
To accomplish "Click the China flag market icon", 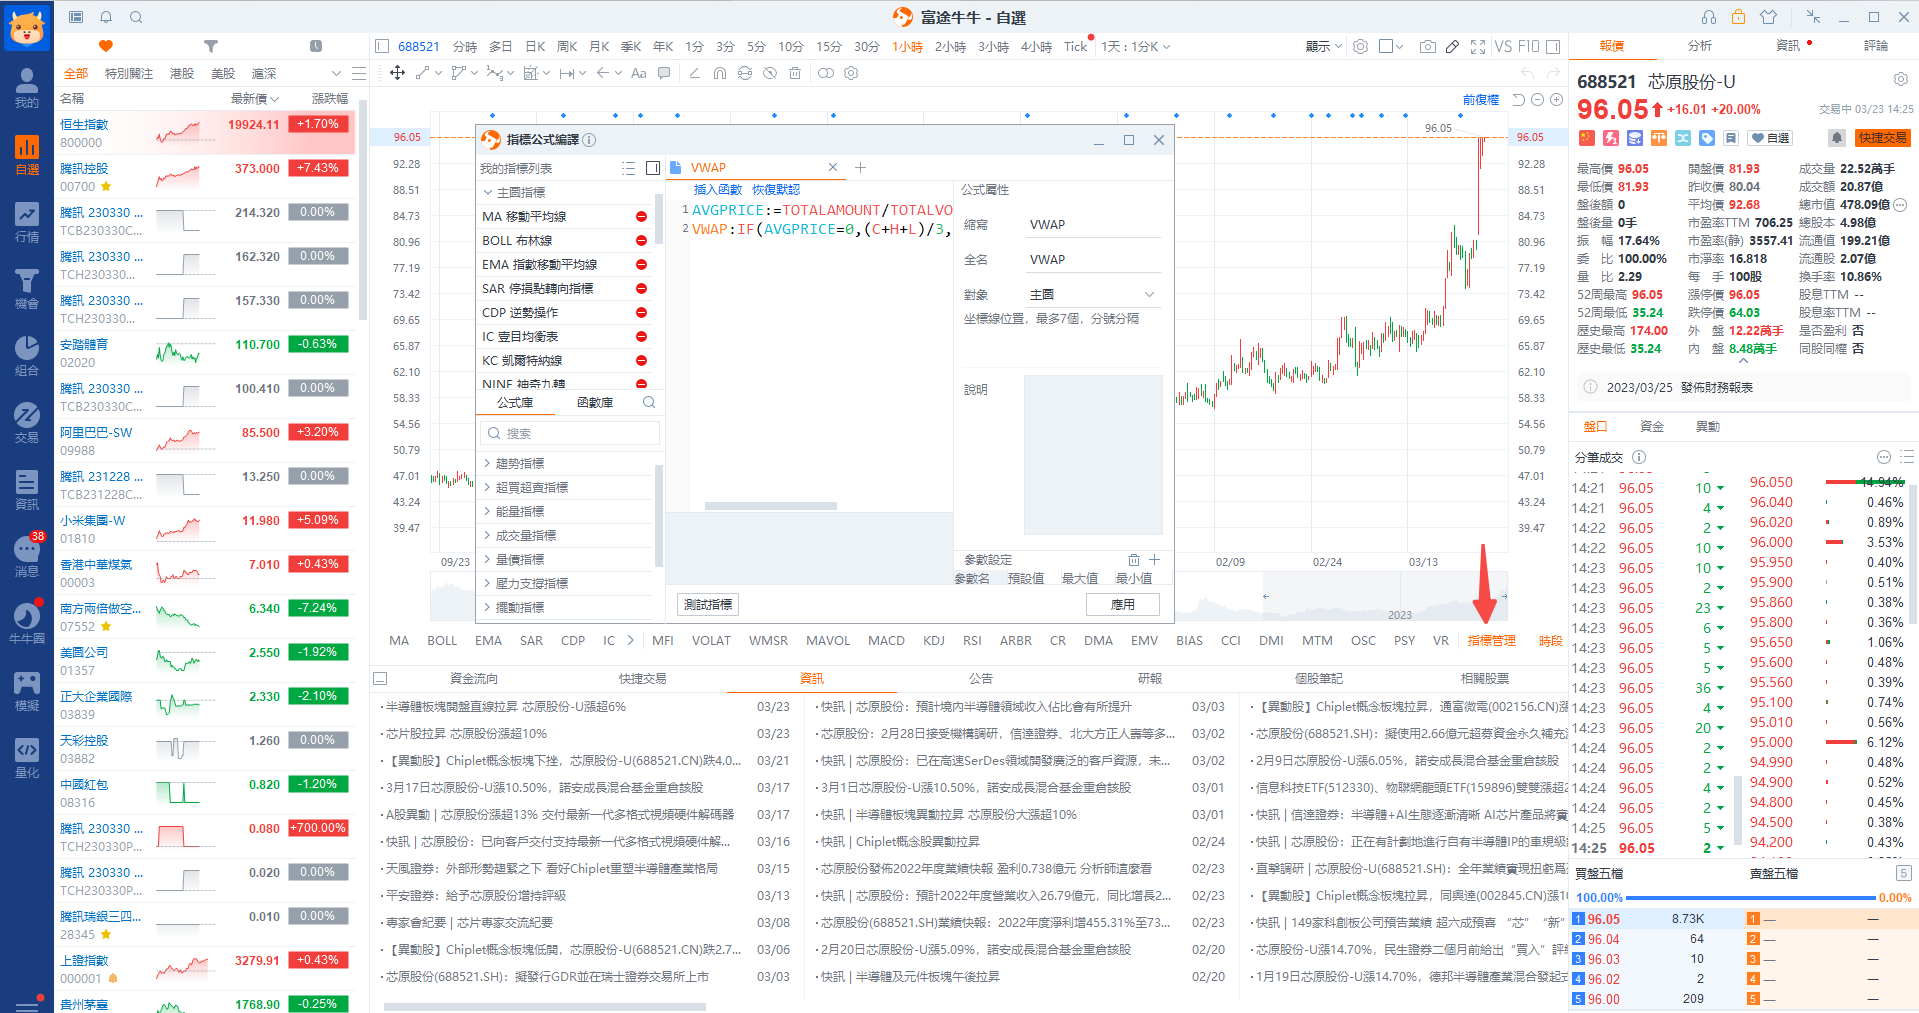I will [x=1586, y=138].
